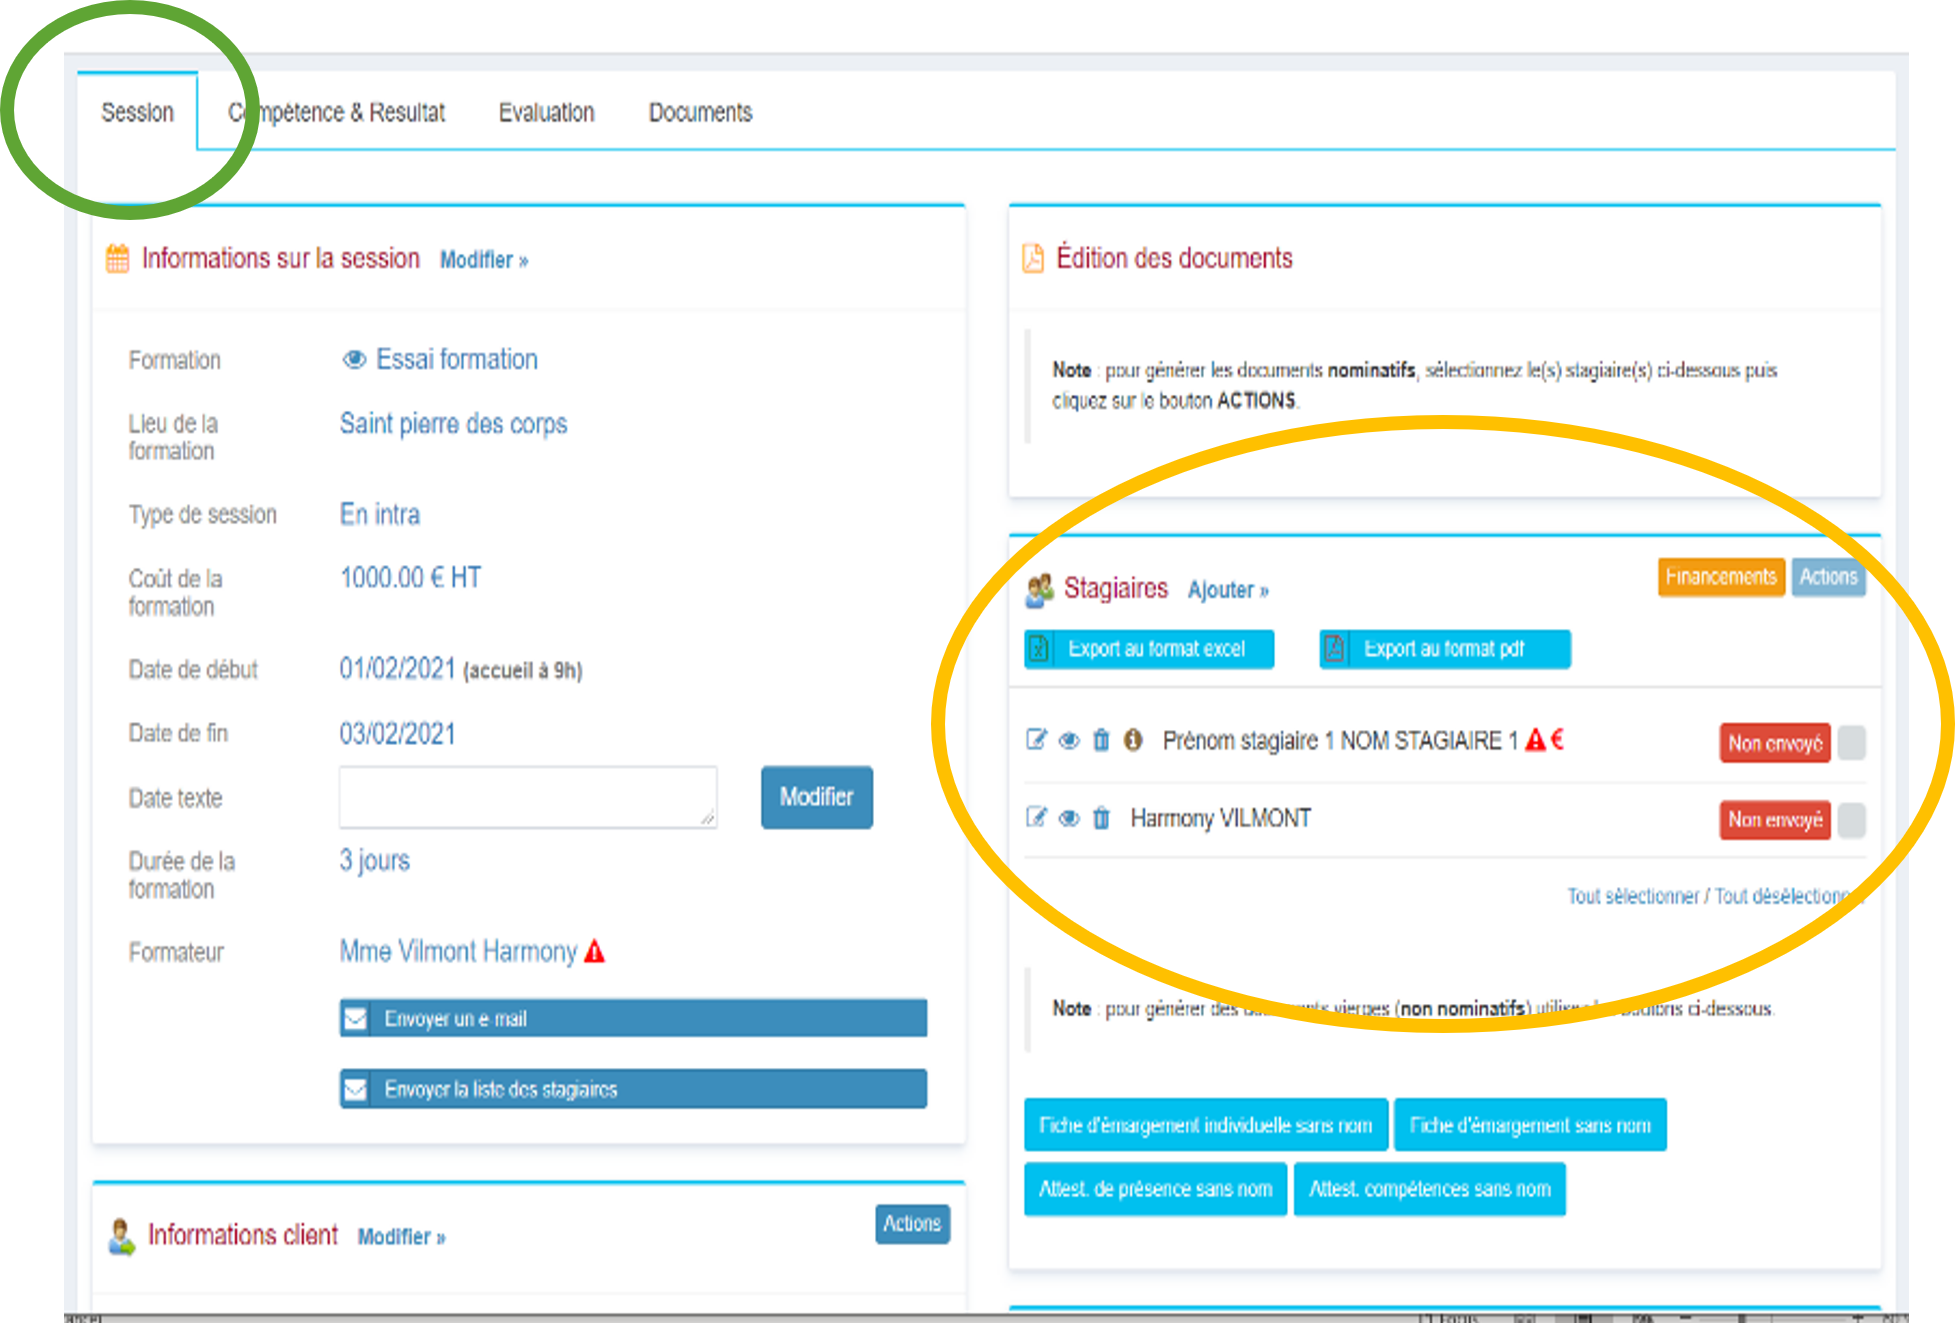
Task: Click the Non envoyé badge for Harmony VILMONT
Action: [1774, 820]
